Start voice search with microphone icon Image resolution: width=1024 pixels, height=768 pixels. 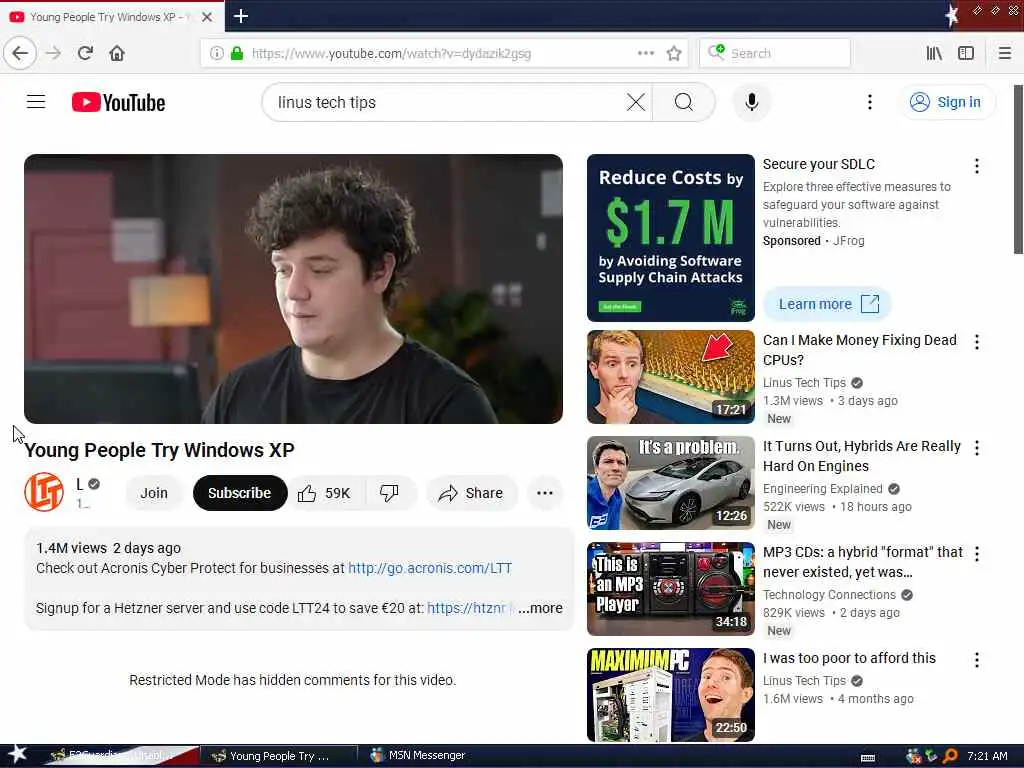point(752,102)
